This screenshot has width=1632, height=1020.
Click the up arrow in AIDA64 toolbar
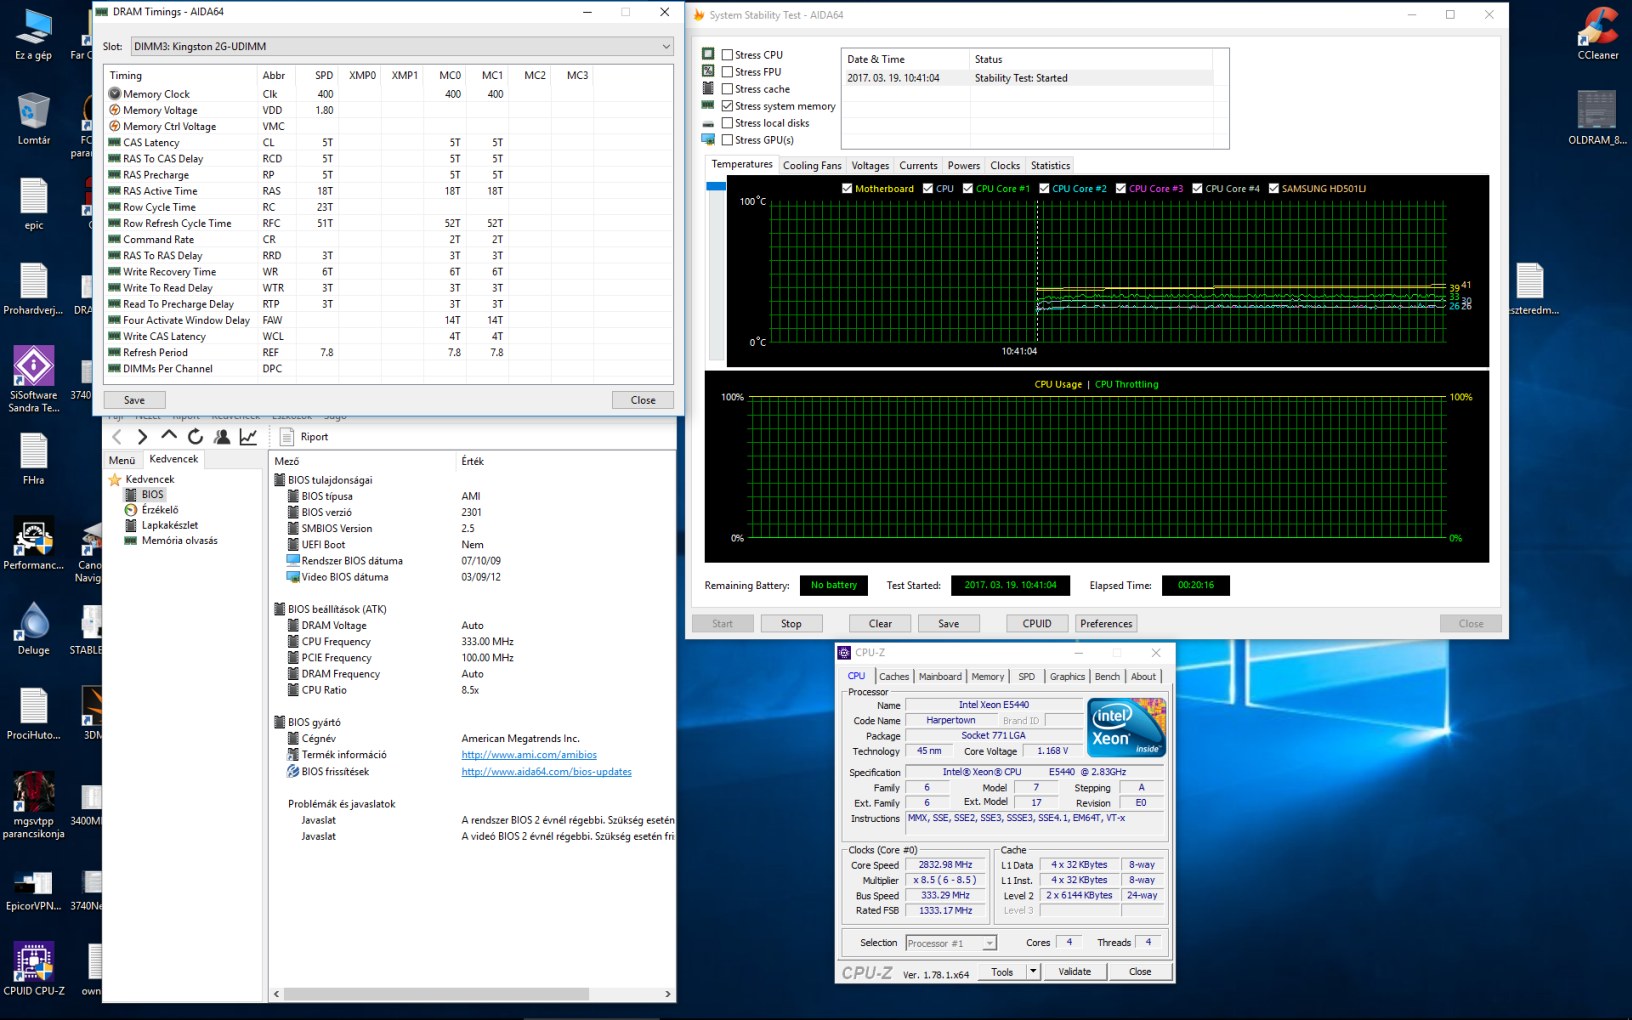pyautogui.click(x=169, y=436)
